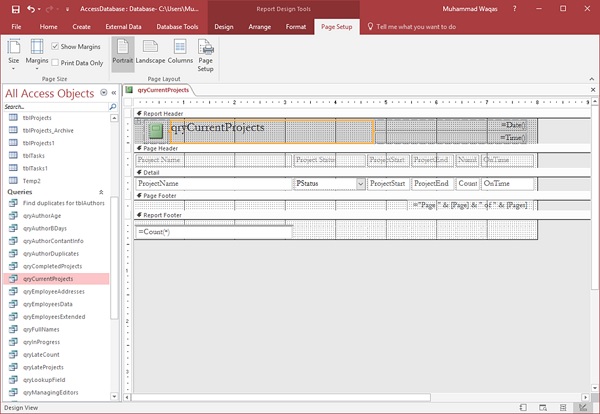600x414 pixels.
Task: Switch to the Arrange ribbon tab
Action: [x=257, y=25]
